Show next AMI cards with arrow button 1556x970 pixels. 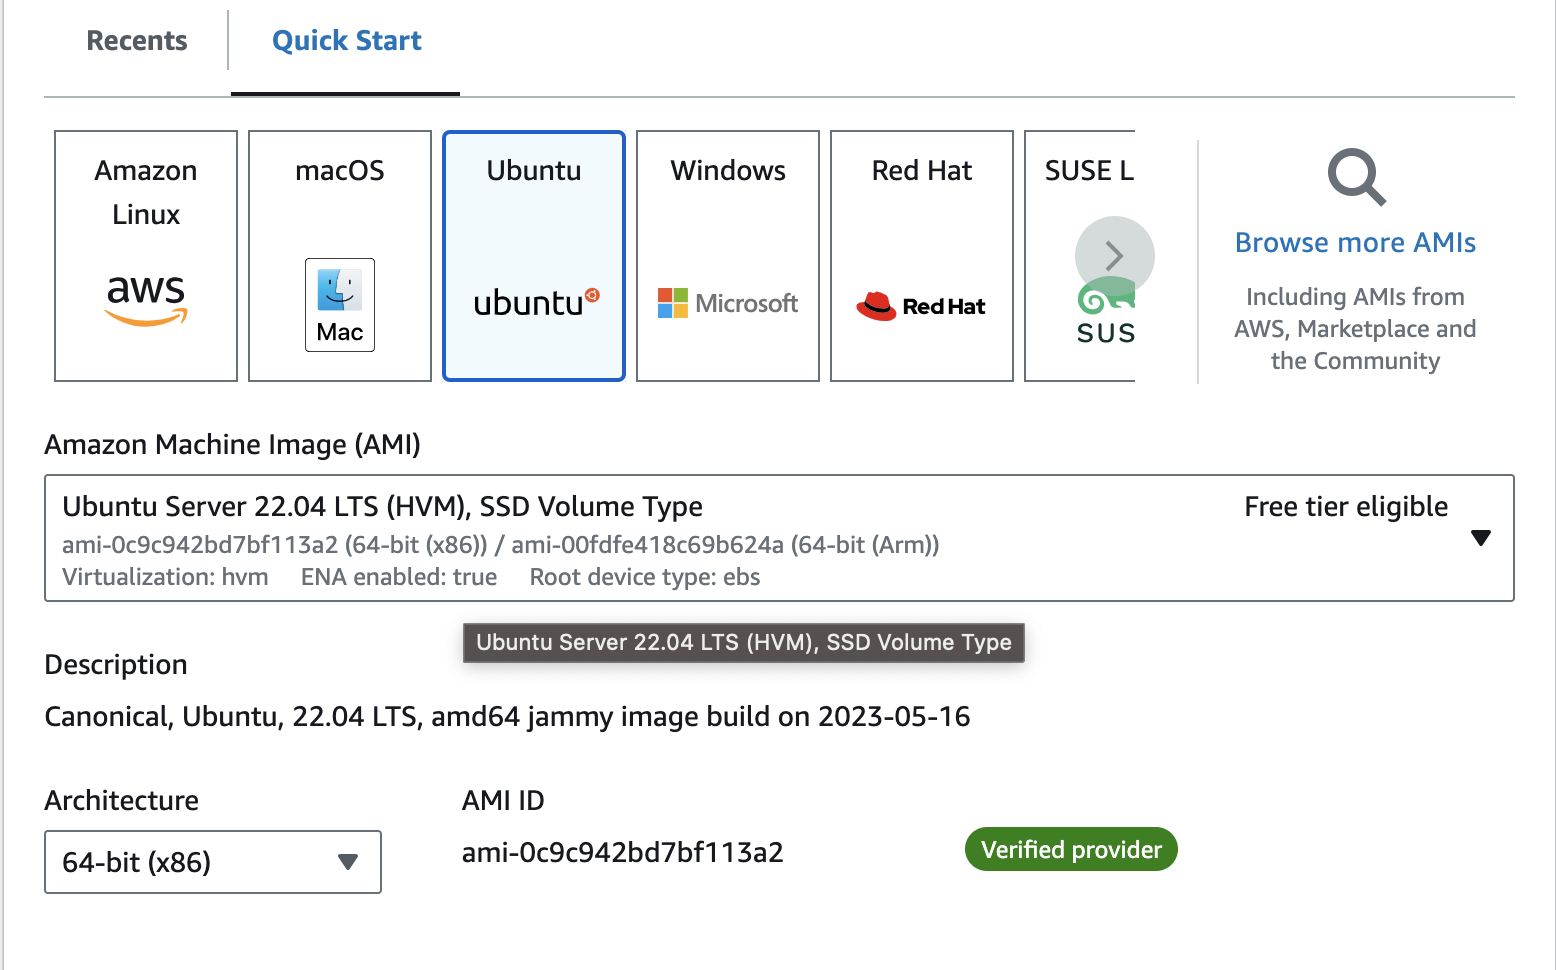coord(1115,256)
